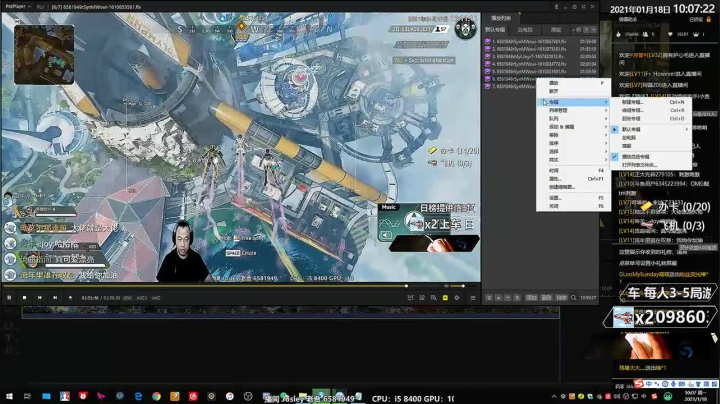Click the purple file icon of playlist item 6
The width and height of the screenshot is (720, 404).
coord(488,79)
